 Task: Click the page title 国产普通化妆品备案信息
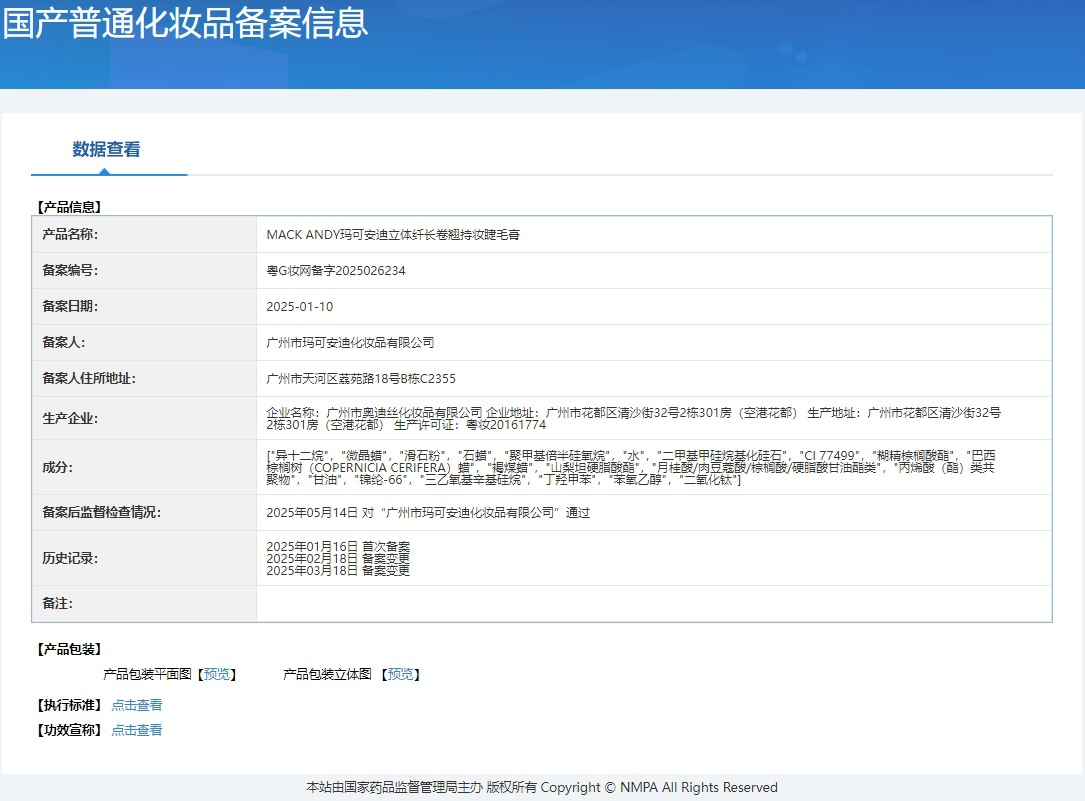[x=185, y=23]
